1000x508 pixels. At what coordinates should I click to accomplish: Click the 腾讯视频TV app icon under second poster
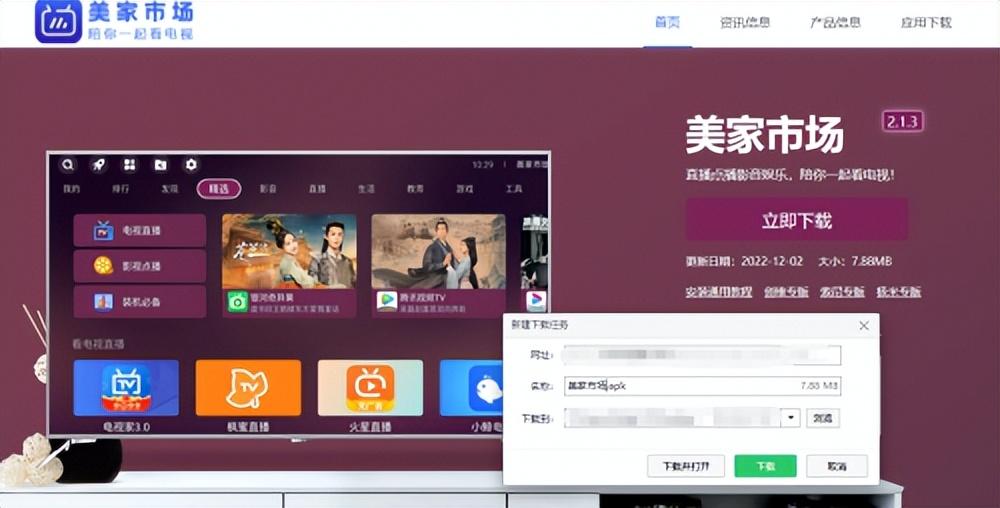[387, 301]
